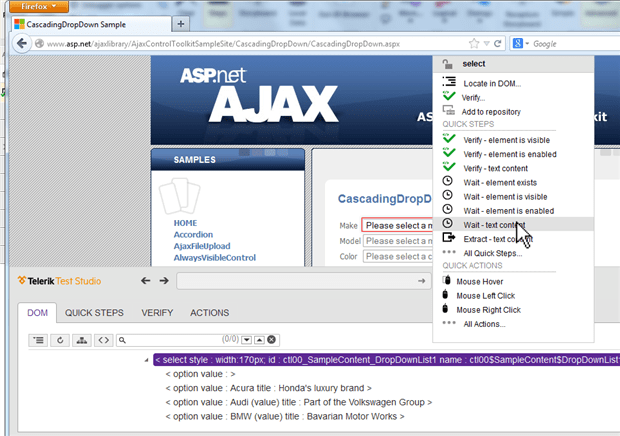Open the Model dropdown list
620x436 pixels.
398,241
